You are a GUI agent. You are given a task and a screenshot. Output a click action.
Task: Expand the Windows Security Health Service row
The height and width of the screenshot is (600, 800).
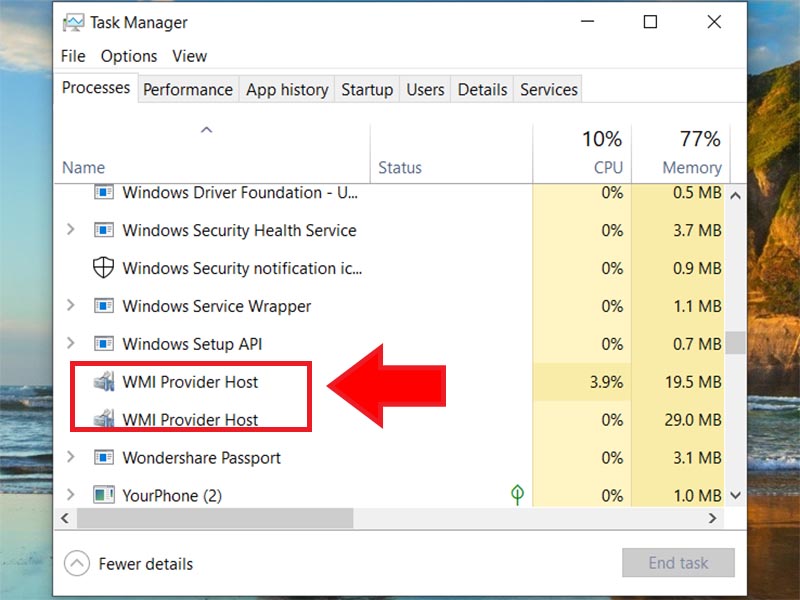[70, 230]
